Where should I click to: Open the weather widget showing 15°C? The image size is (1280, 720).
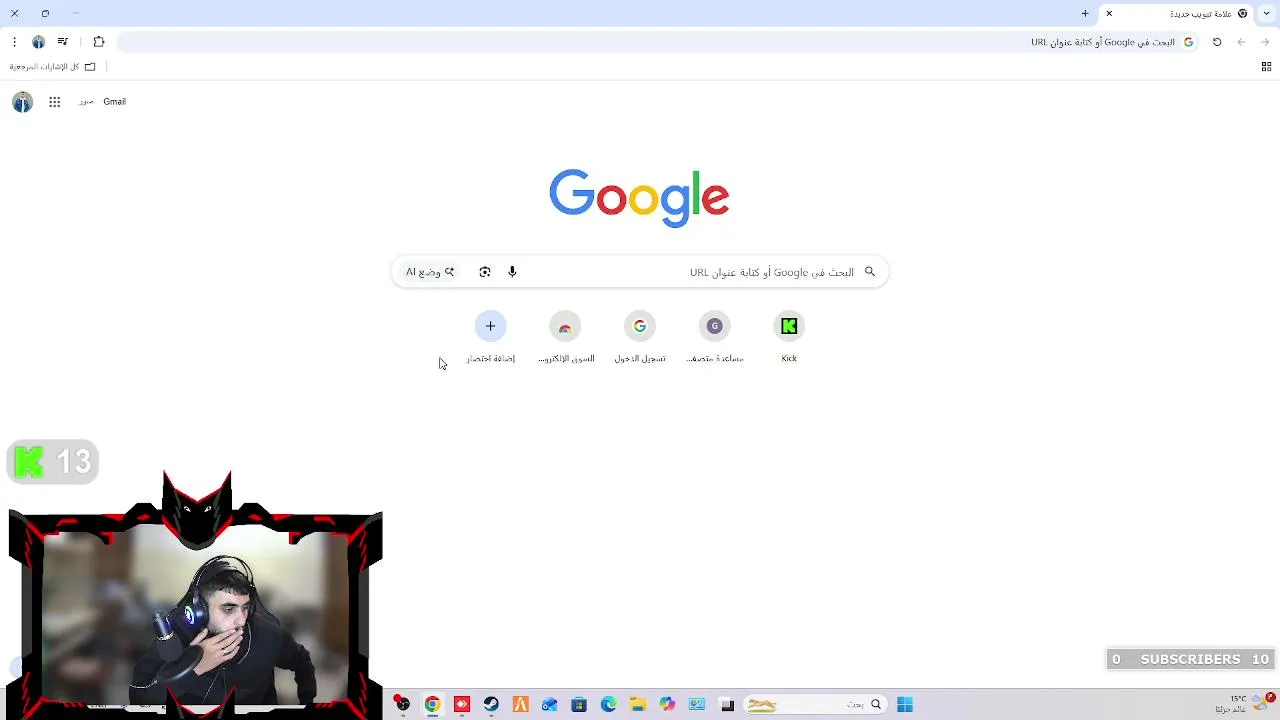click(1245, 704)
